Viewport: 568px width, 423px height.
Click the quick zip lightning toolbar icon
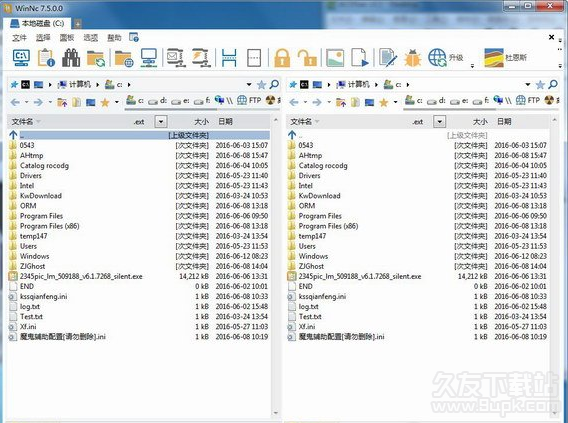201,57
